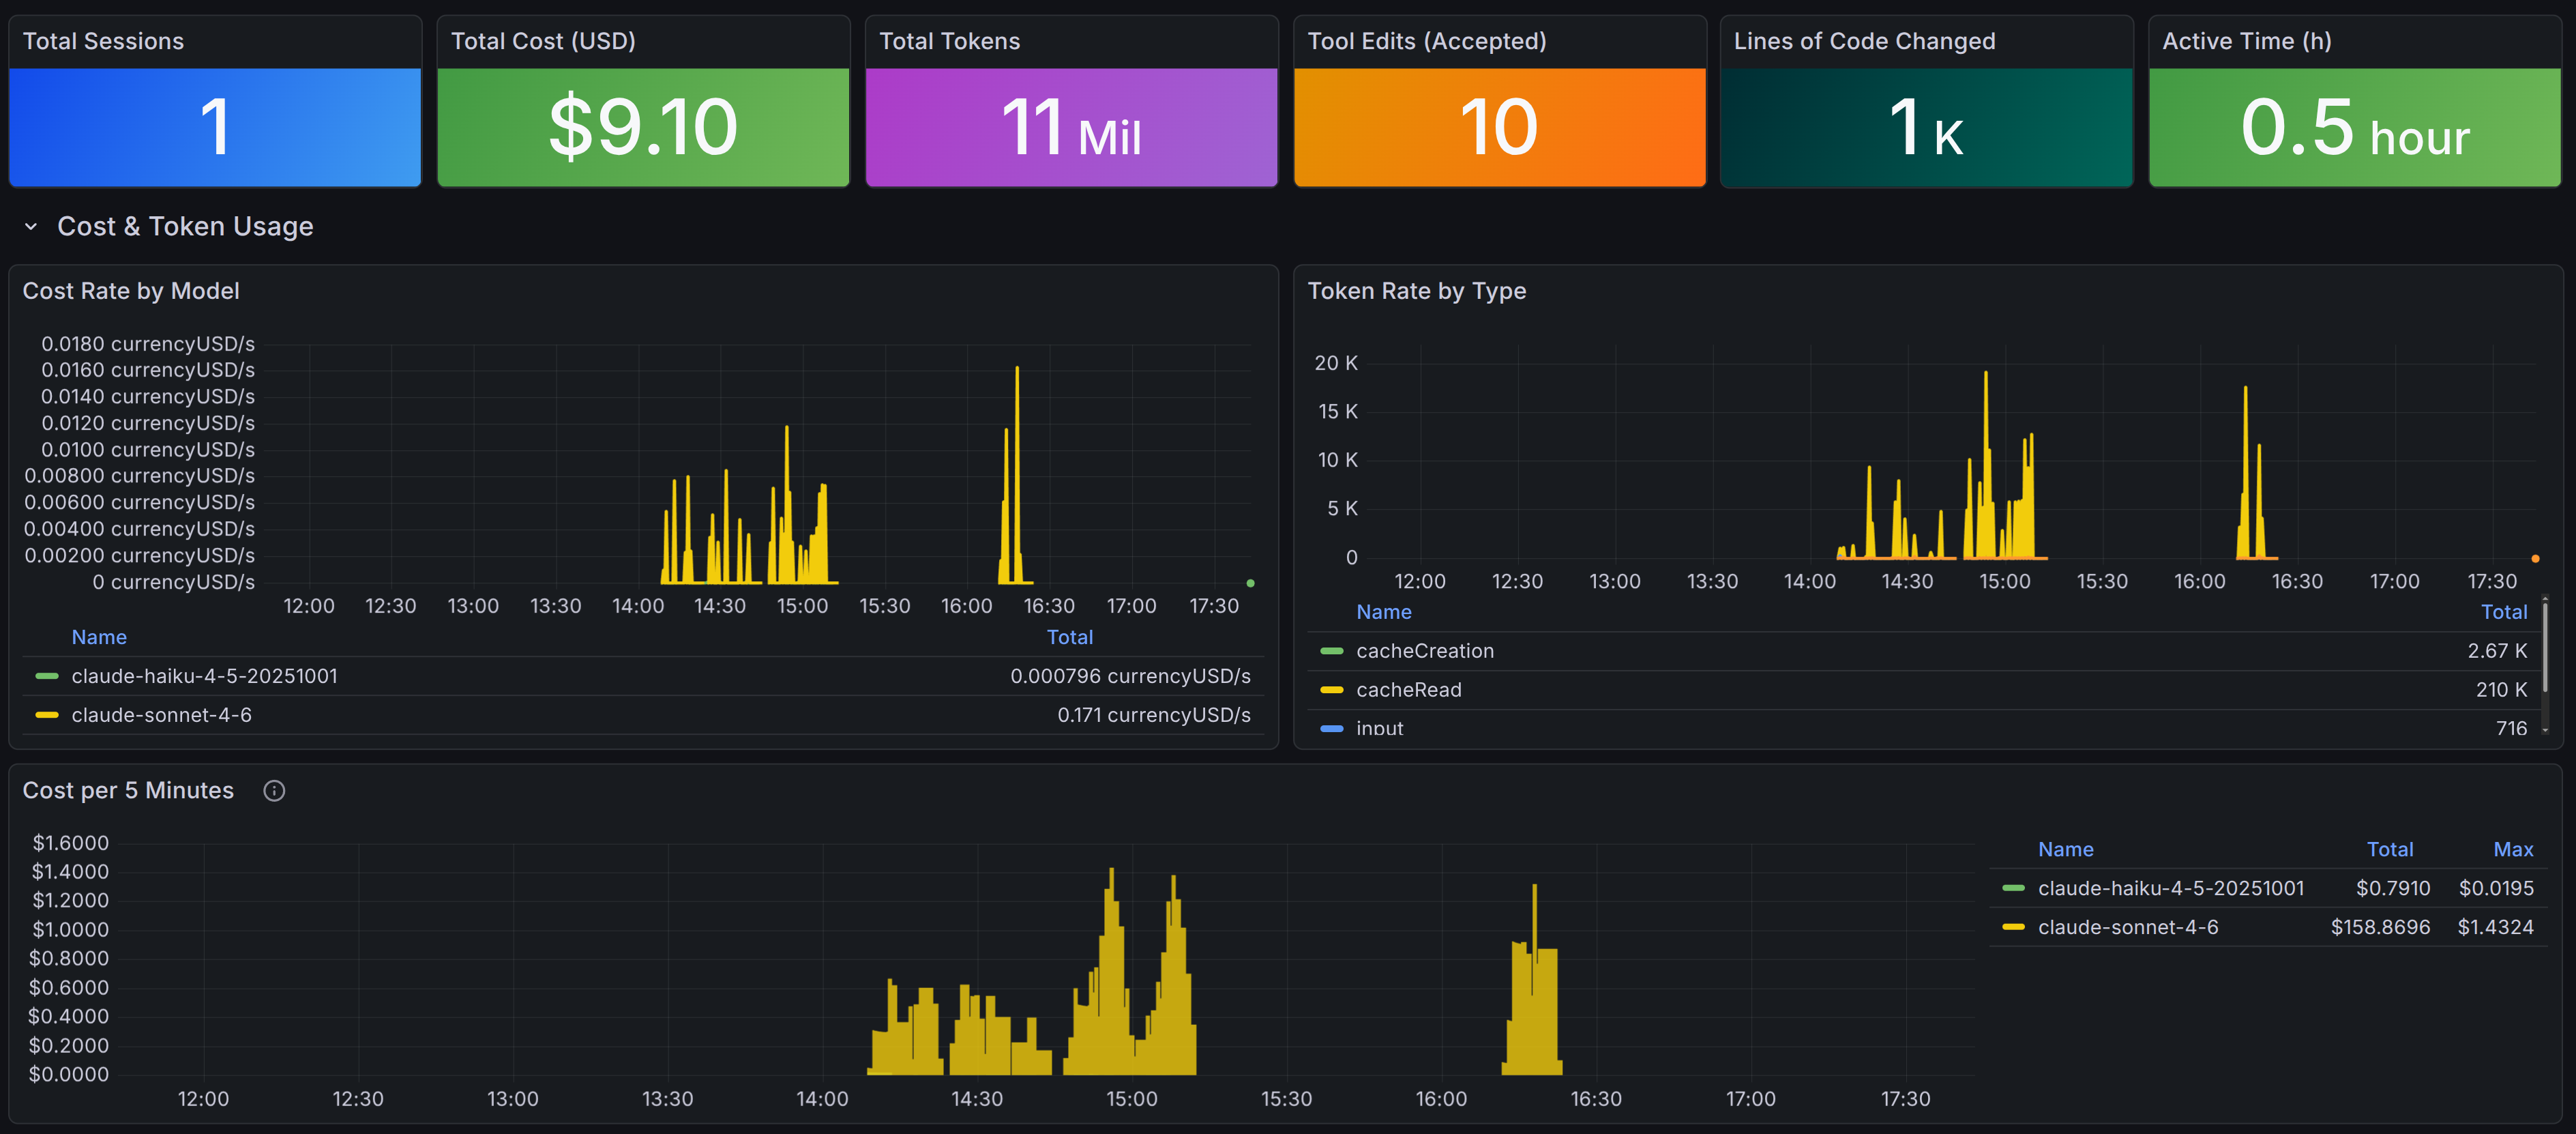Click cacheCreation green series color icon
Screen dimensions: 2576x1134
[1331, 651]
